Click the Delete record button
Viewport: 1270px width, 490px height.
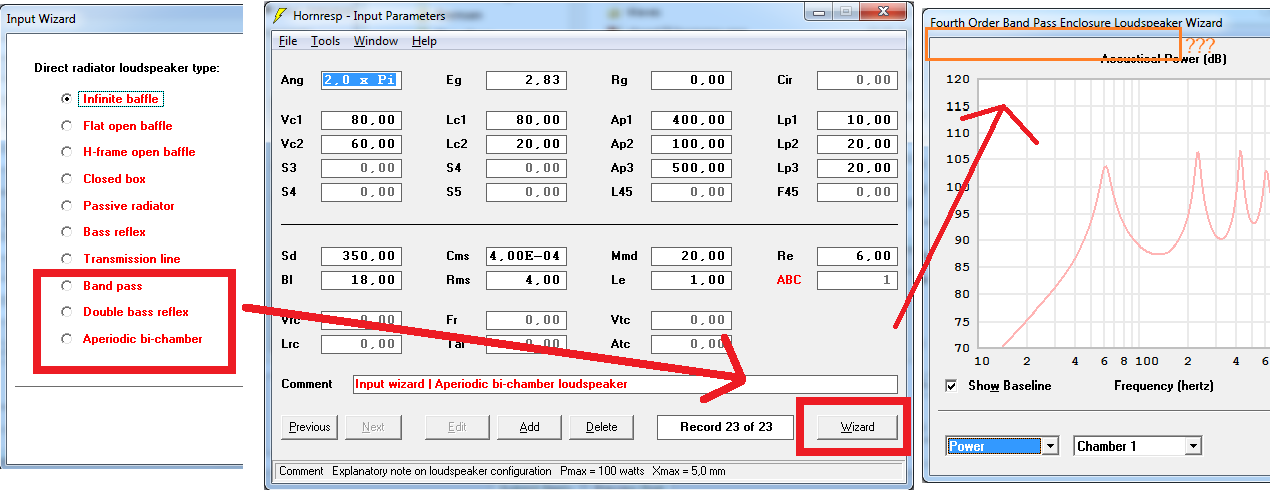pos(602,427)
